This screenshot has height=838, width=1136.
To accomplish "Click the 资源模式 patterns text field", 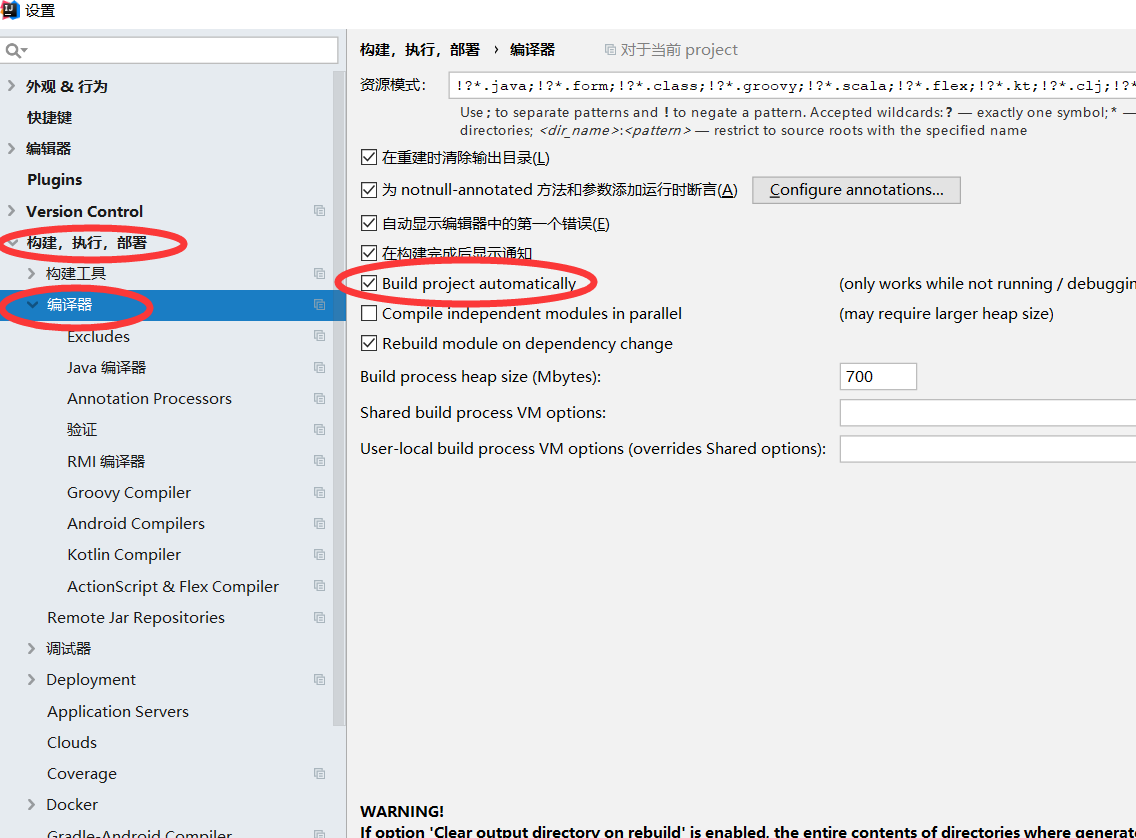I will (x=793, y=85).
